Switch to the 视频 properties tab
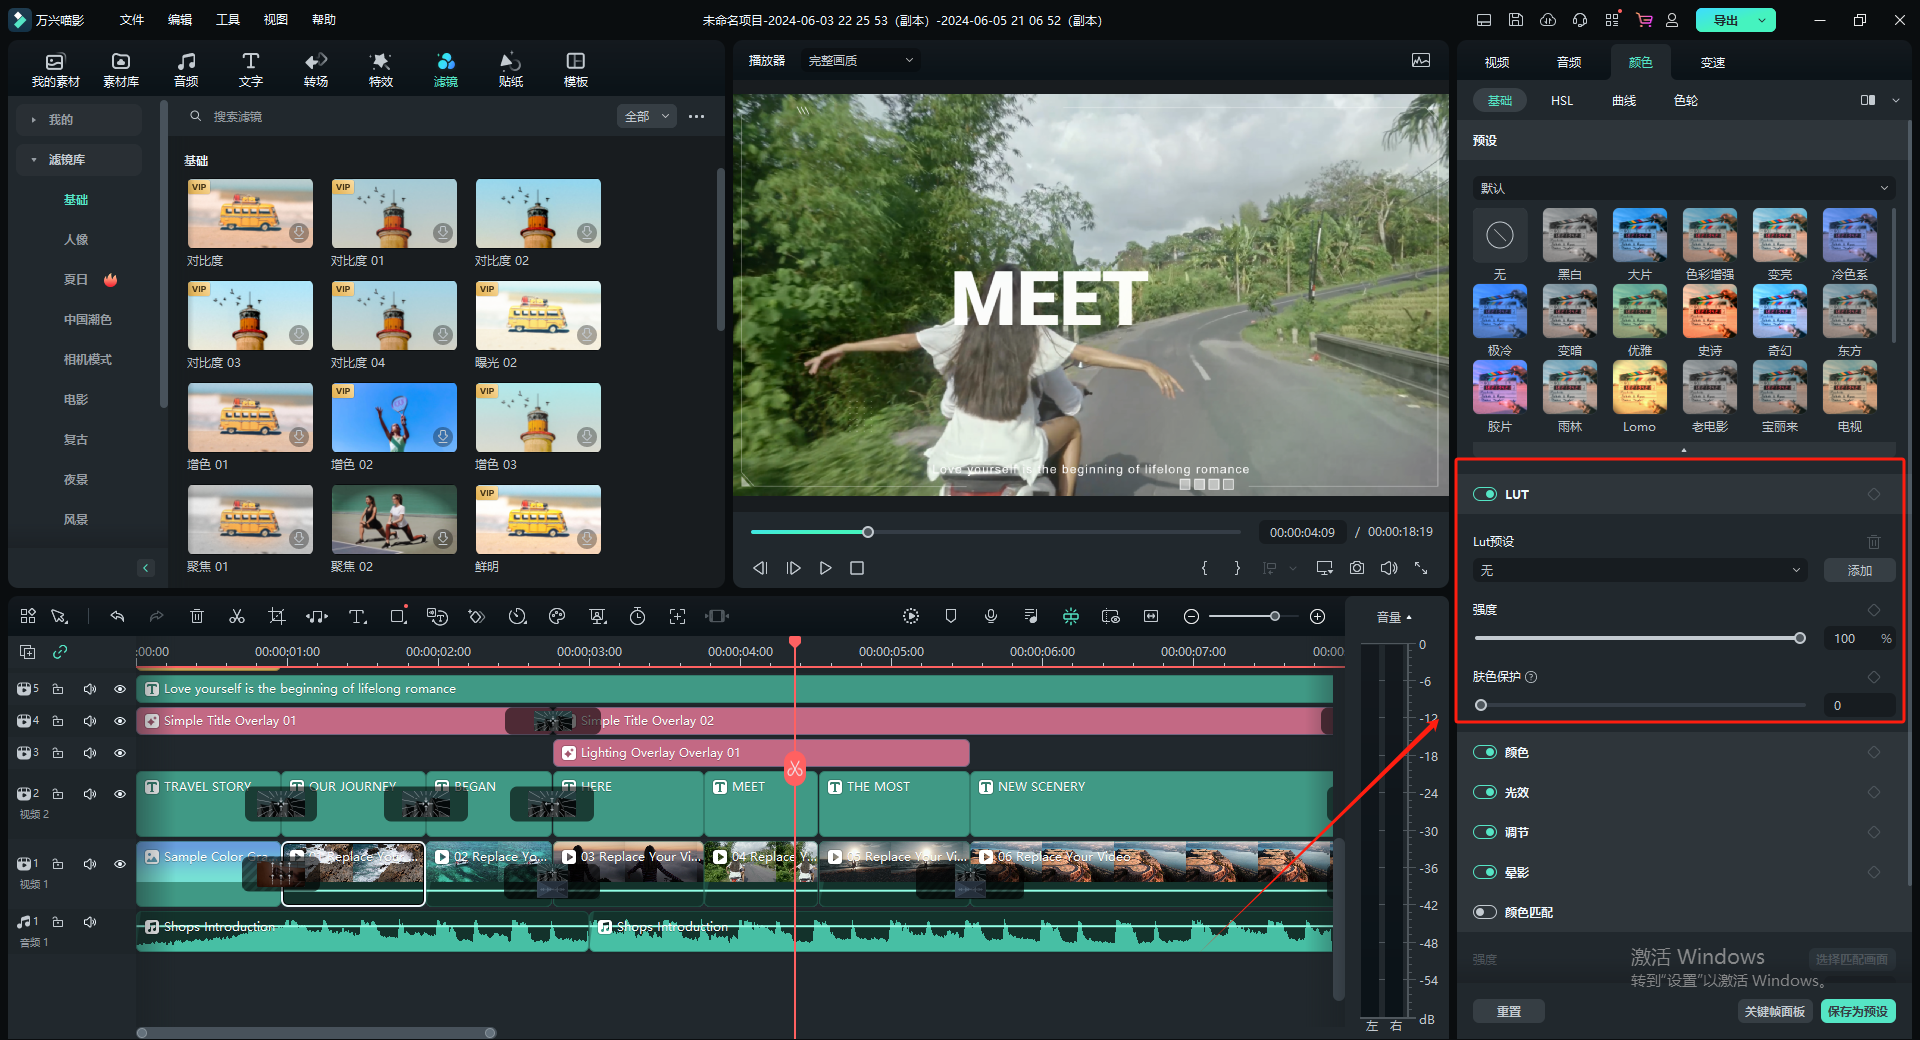Image resolution: width=1920 pixels, height=1040 pixels. [x=1497, y=62]
